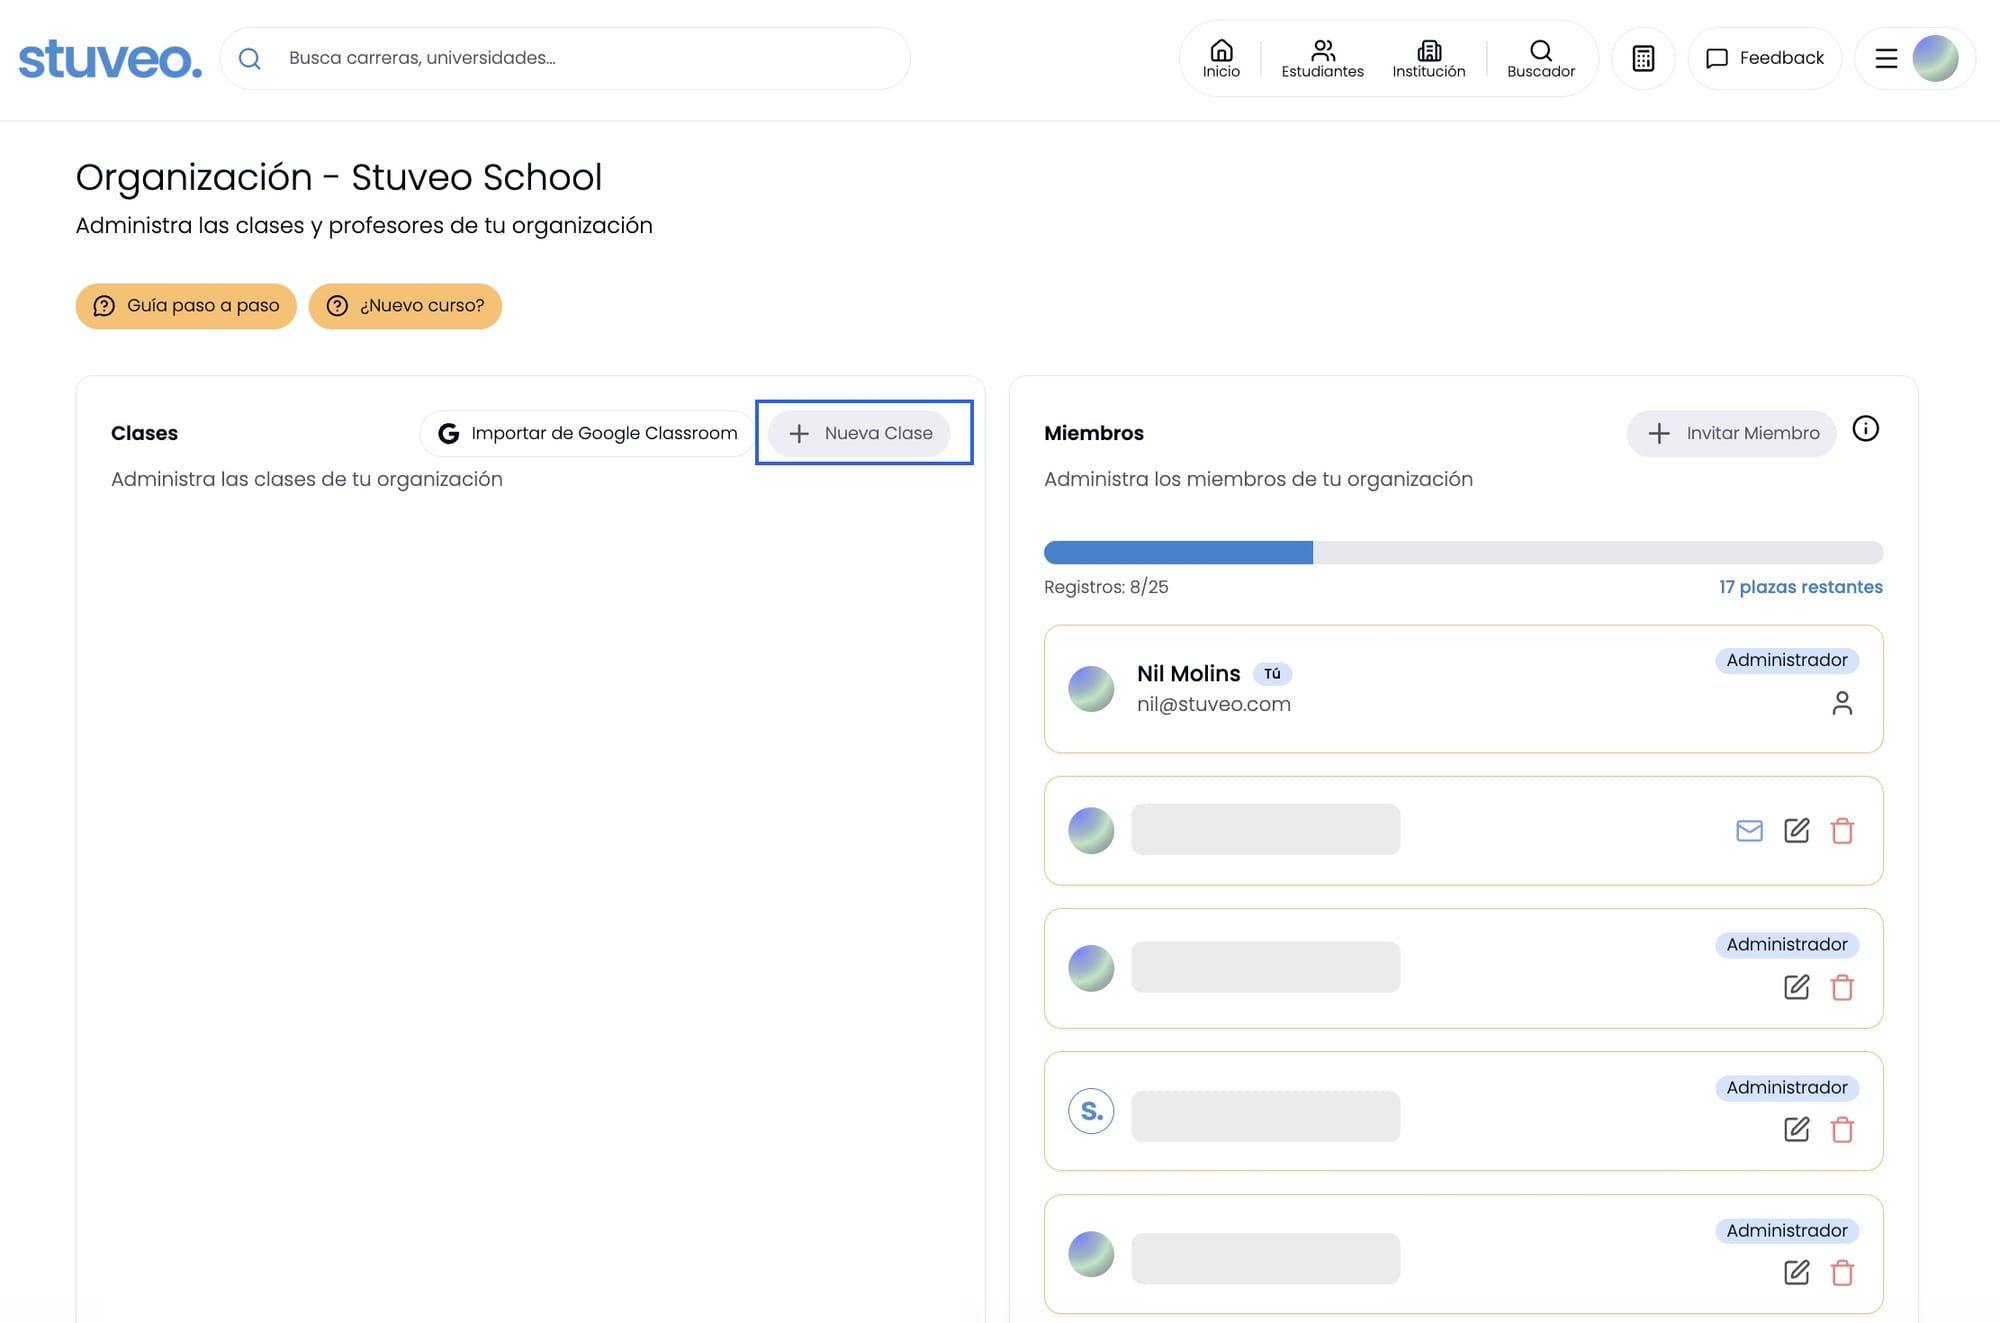This screenshot has width=2000, height=1323.
Task: Delete the member in the row with the mail icon
Action: pos(1842,831)
